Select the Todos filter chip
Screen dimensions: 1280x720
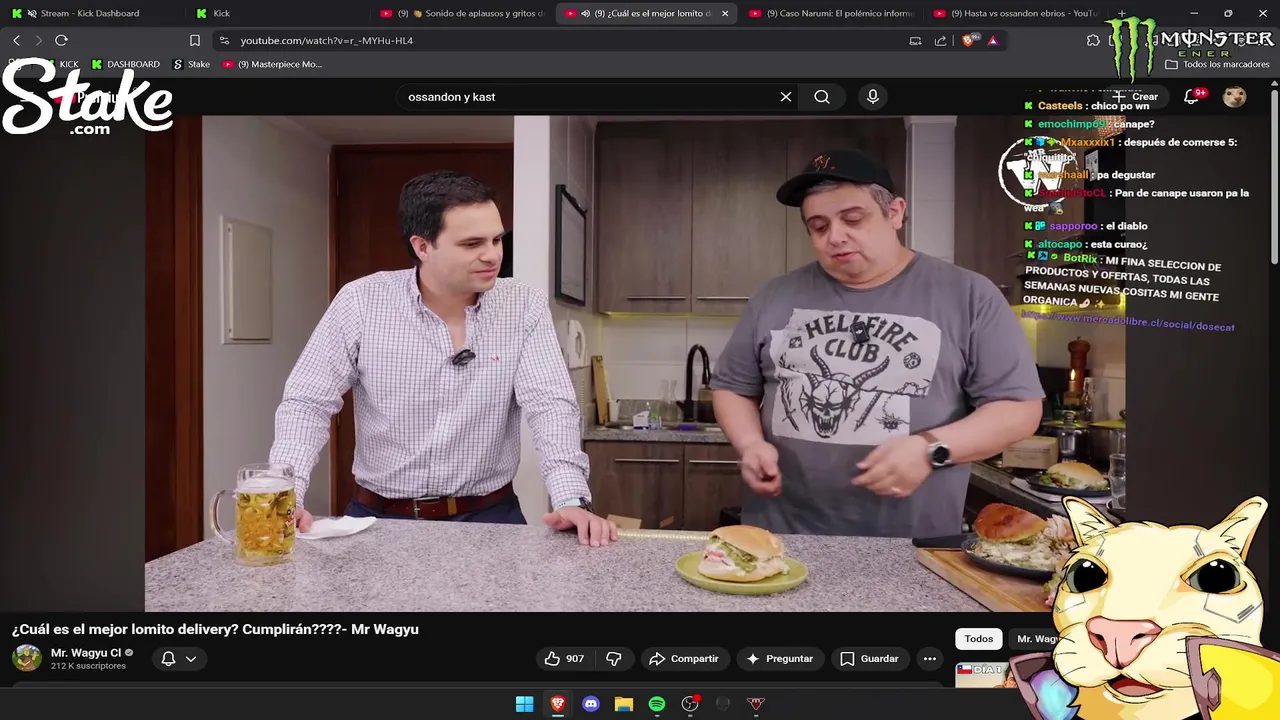point(979,639)
